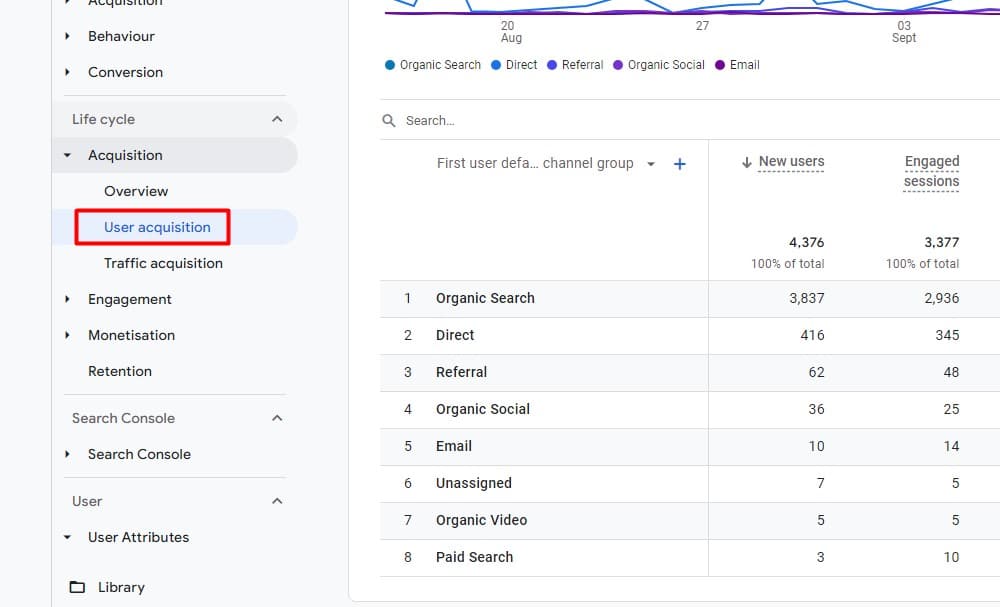Open the Retention report
Image resolution: width=1000 pixels, height=607 pixels.
click(x=120, y=371)
